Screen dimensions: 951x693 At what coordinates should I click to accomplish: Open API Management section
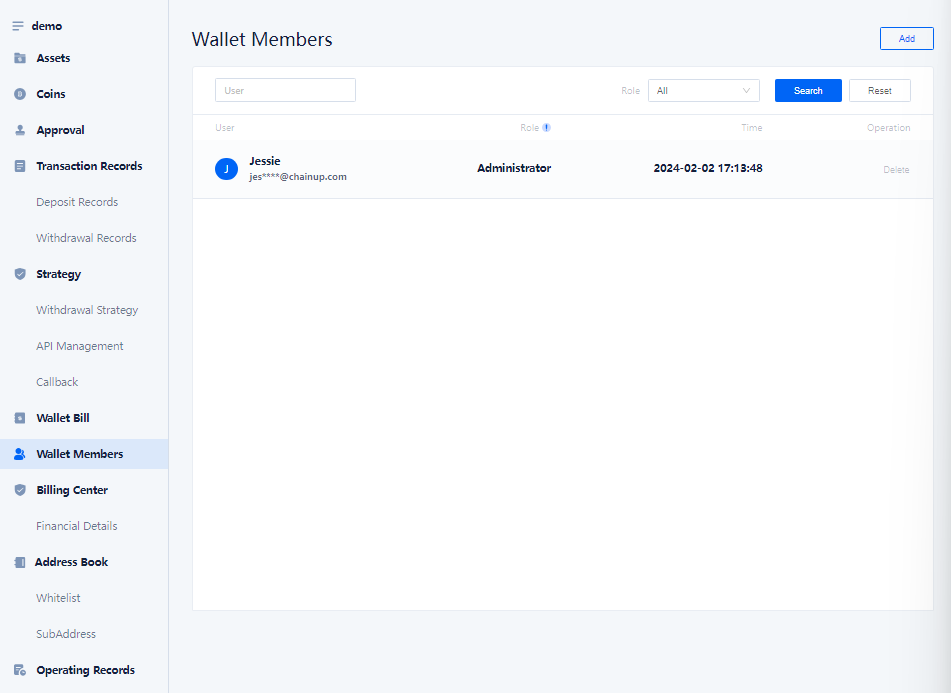click(x=79, y=346)
